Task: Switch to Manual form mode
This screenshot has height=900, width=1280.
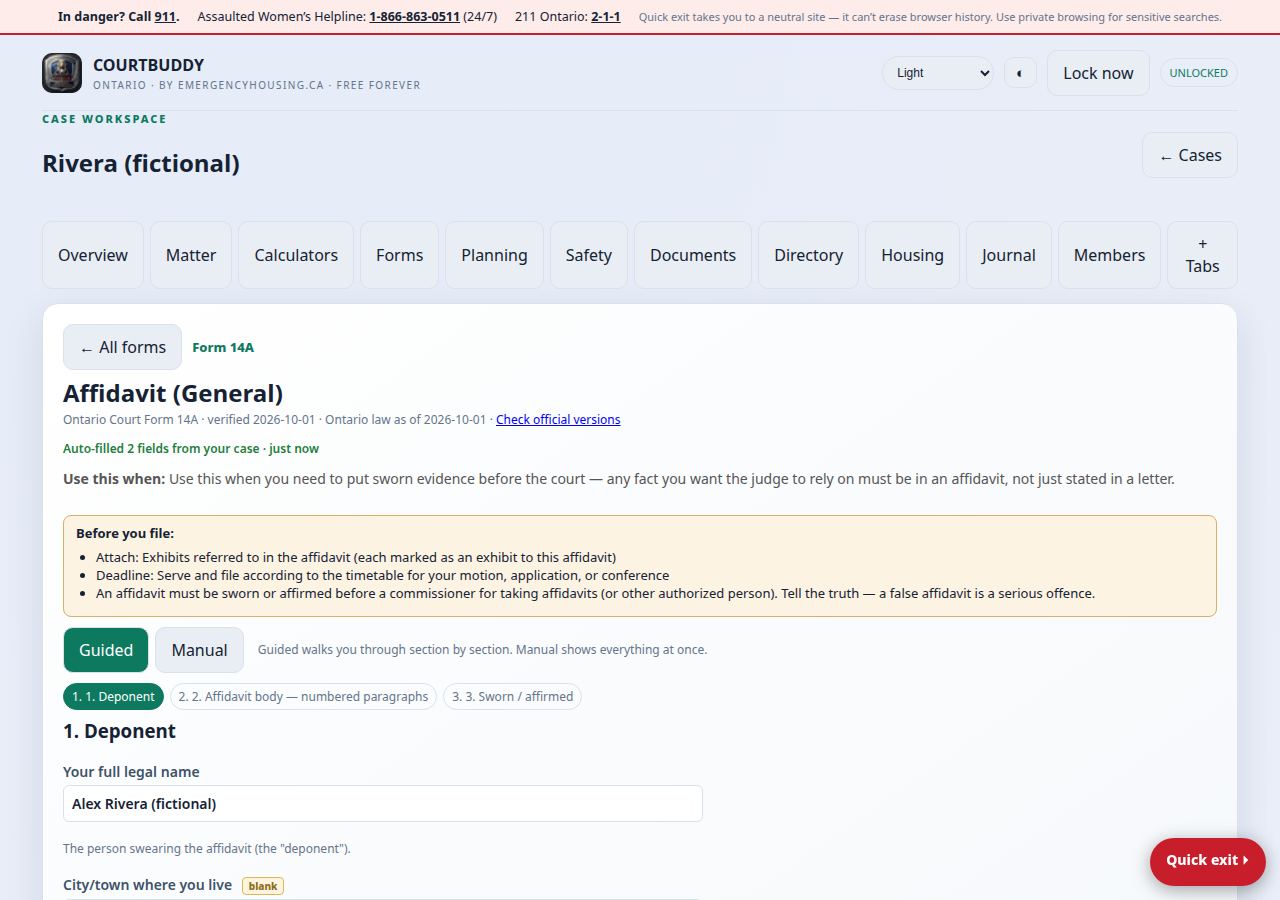Action: pyautogui.click(x=199, y=650)
